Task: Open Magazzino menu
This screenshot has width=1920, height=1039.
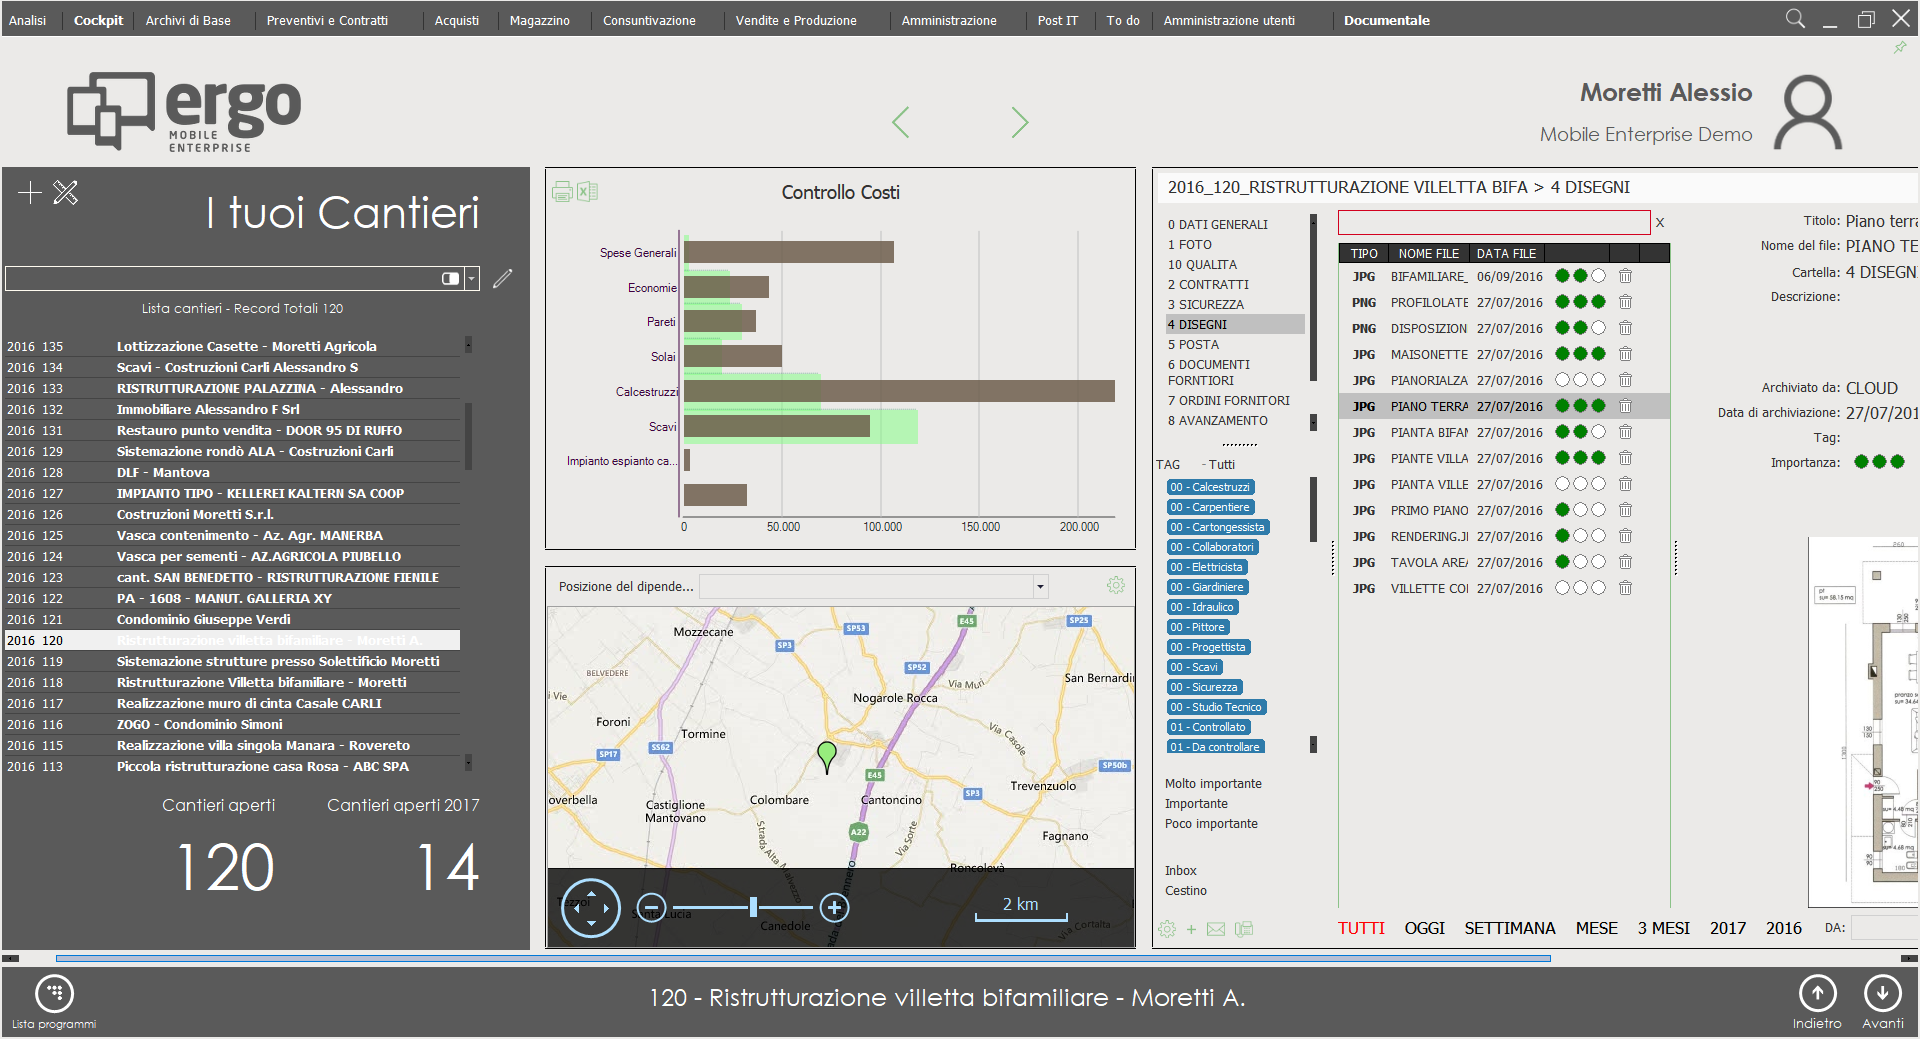Action: [540, 20]
